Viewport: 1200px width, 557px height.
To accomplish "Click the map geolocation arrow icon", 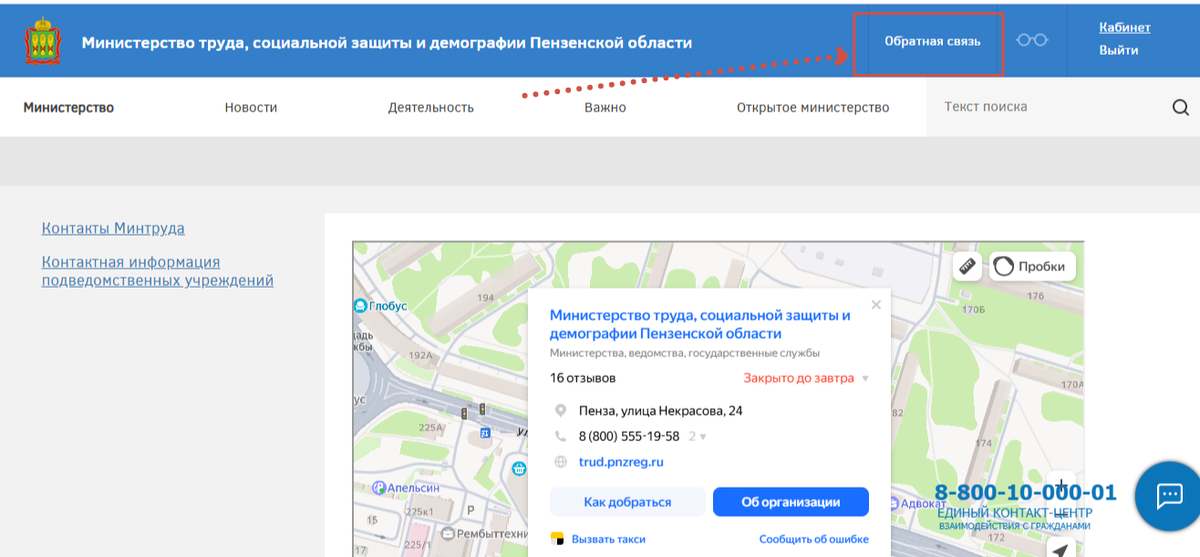I will [1061, 550].
